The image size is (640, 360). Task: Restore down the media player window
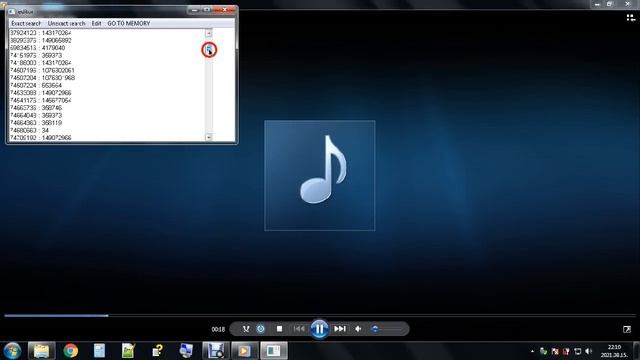(x=609, y=4)
